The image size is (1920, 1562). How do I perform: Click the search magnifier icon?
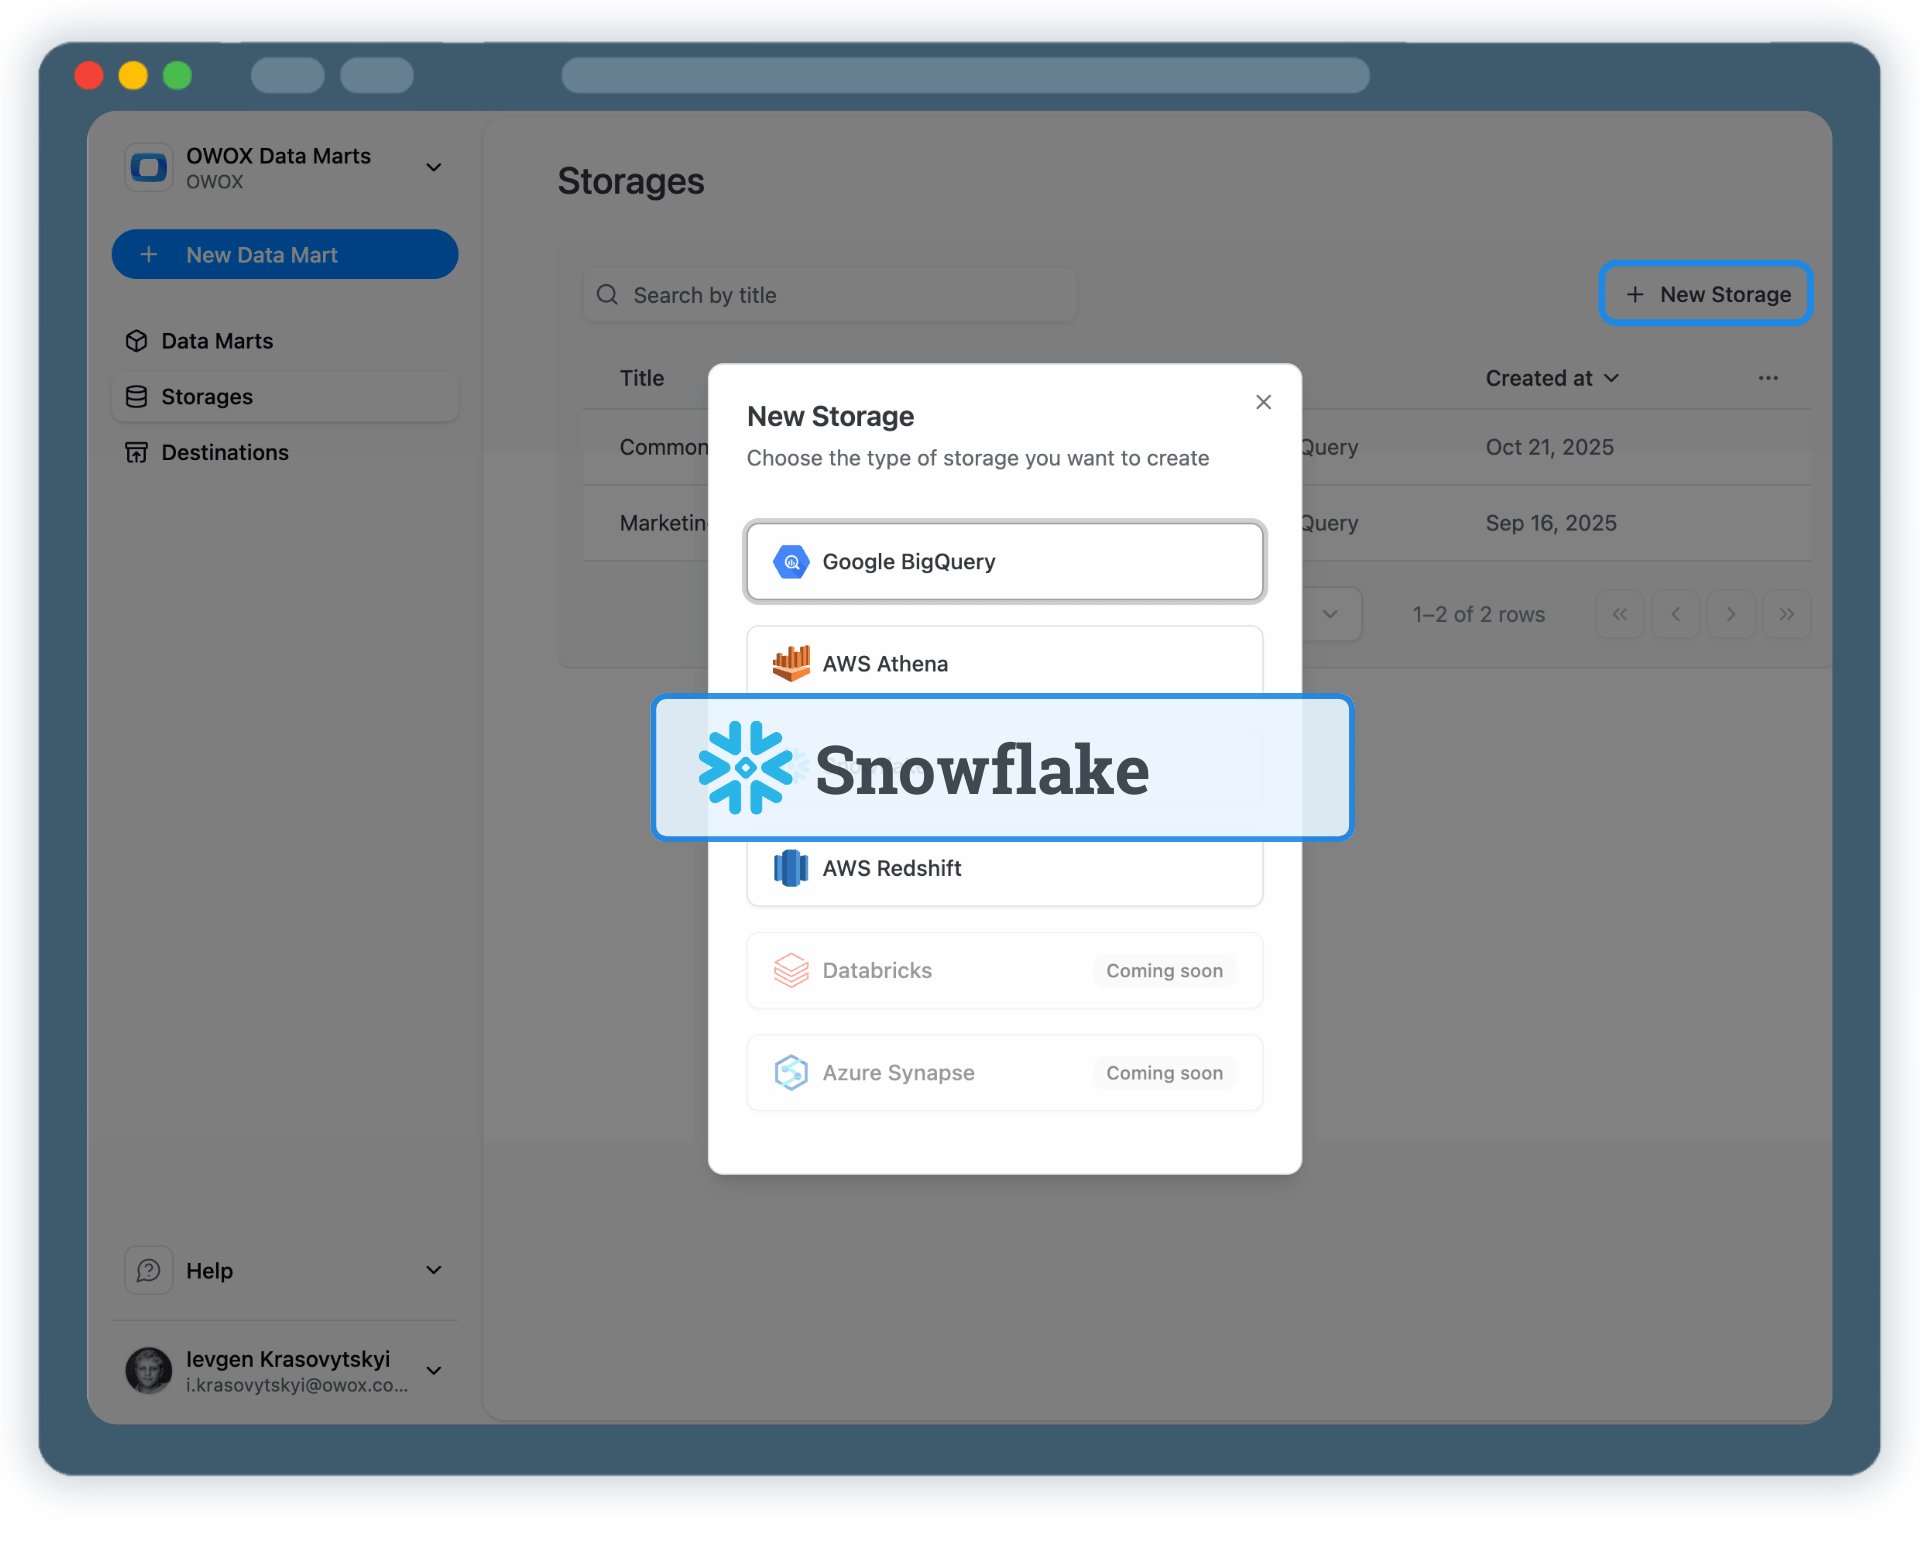coord(608,294)
